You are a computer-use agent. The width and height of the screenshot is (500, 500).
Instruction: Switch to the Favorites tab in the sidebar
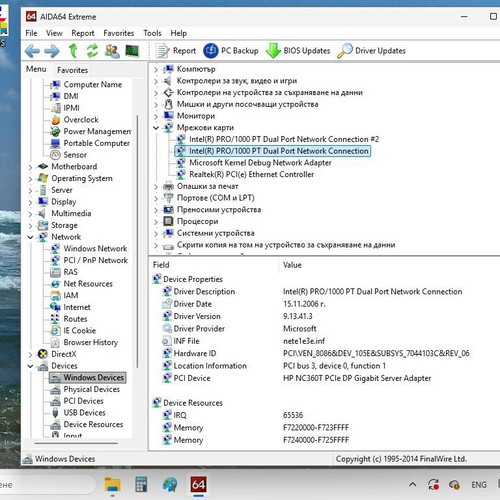(72, 70)
